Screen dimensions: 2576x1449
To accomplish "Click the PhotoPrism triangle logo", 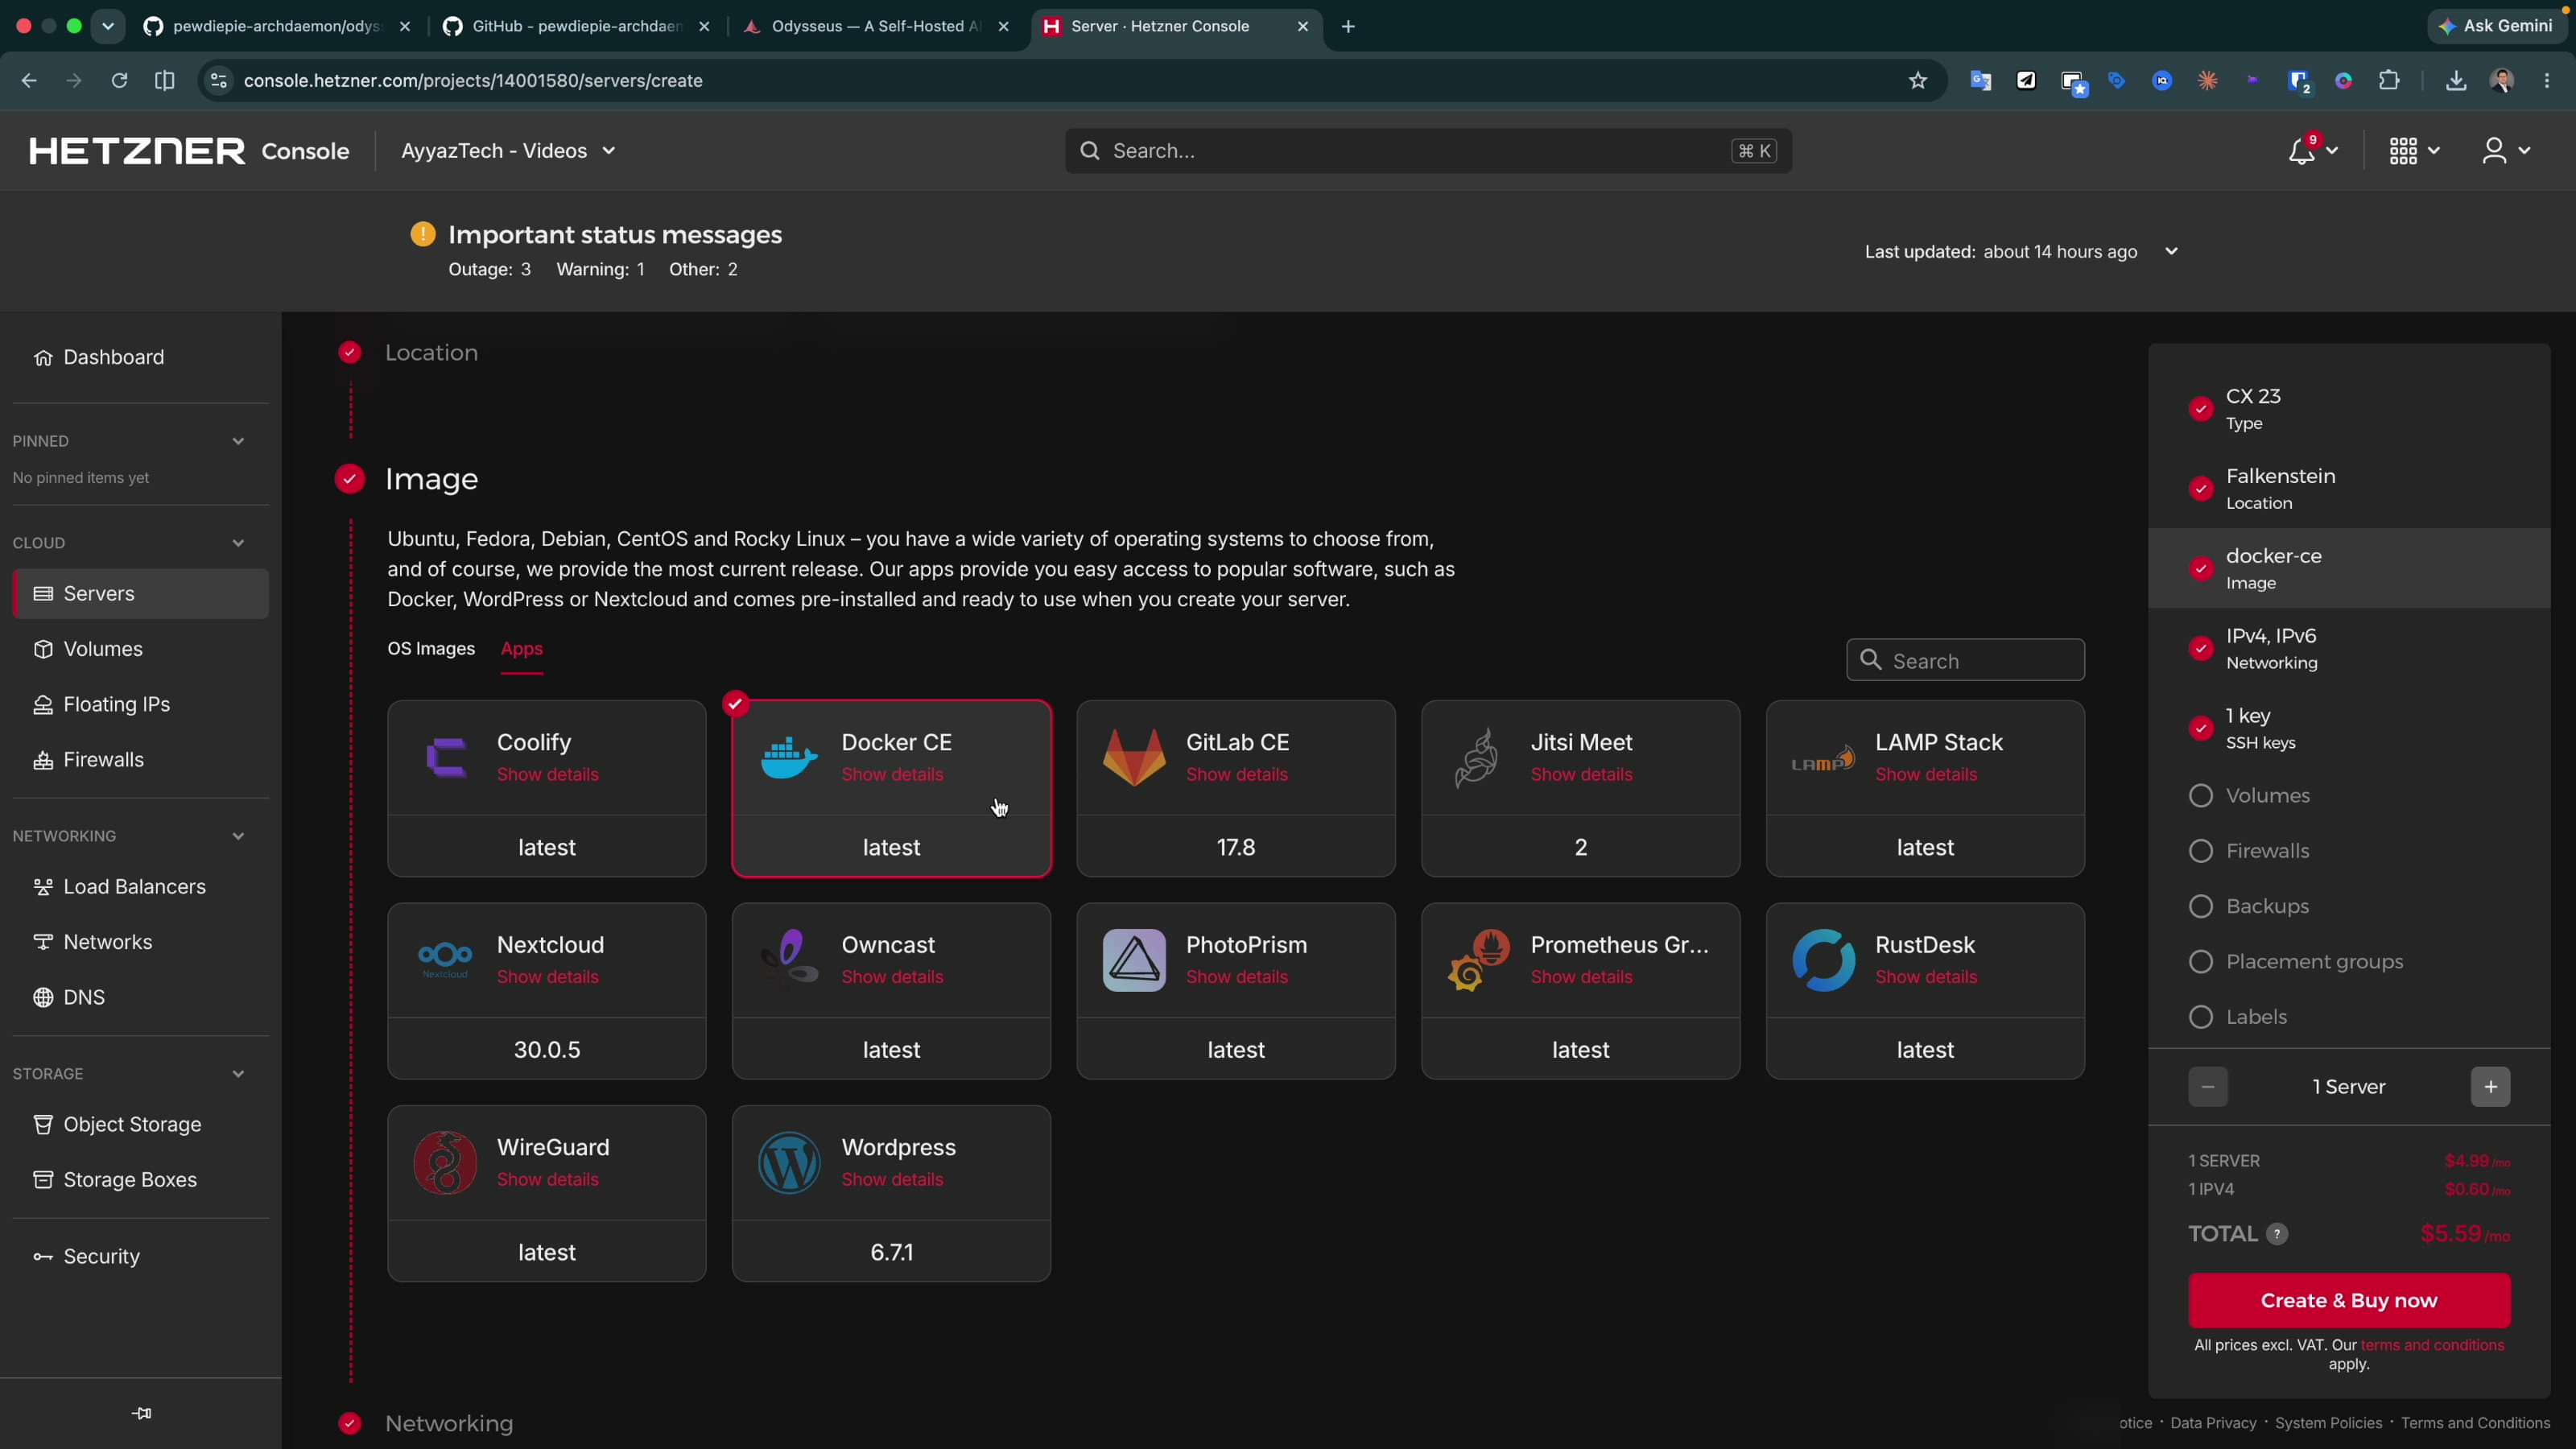I will click(1134, 960).
